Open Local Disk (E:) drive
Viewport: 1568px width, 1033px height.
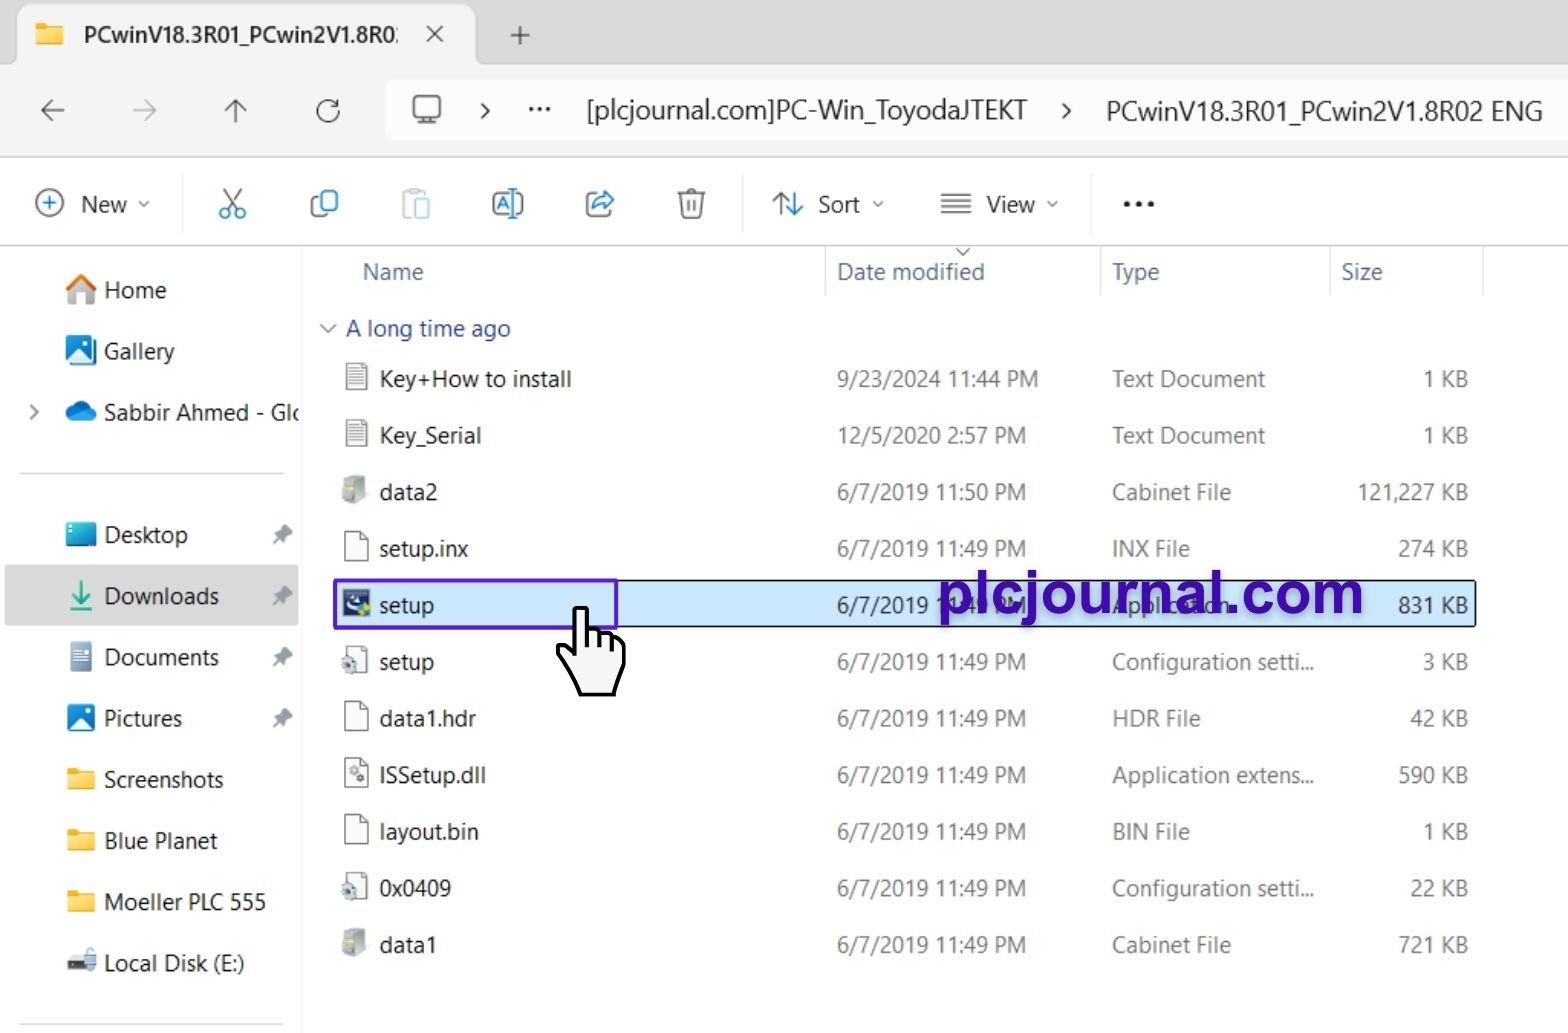pos(156,963)
